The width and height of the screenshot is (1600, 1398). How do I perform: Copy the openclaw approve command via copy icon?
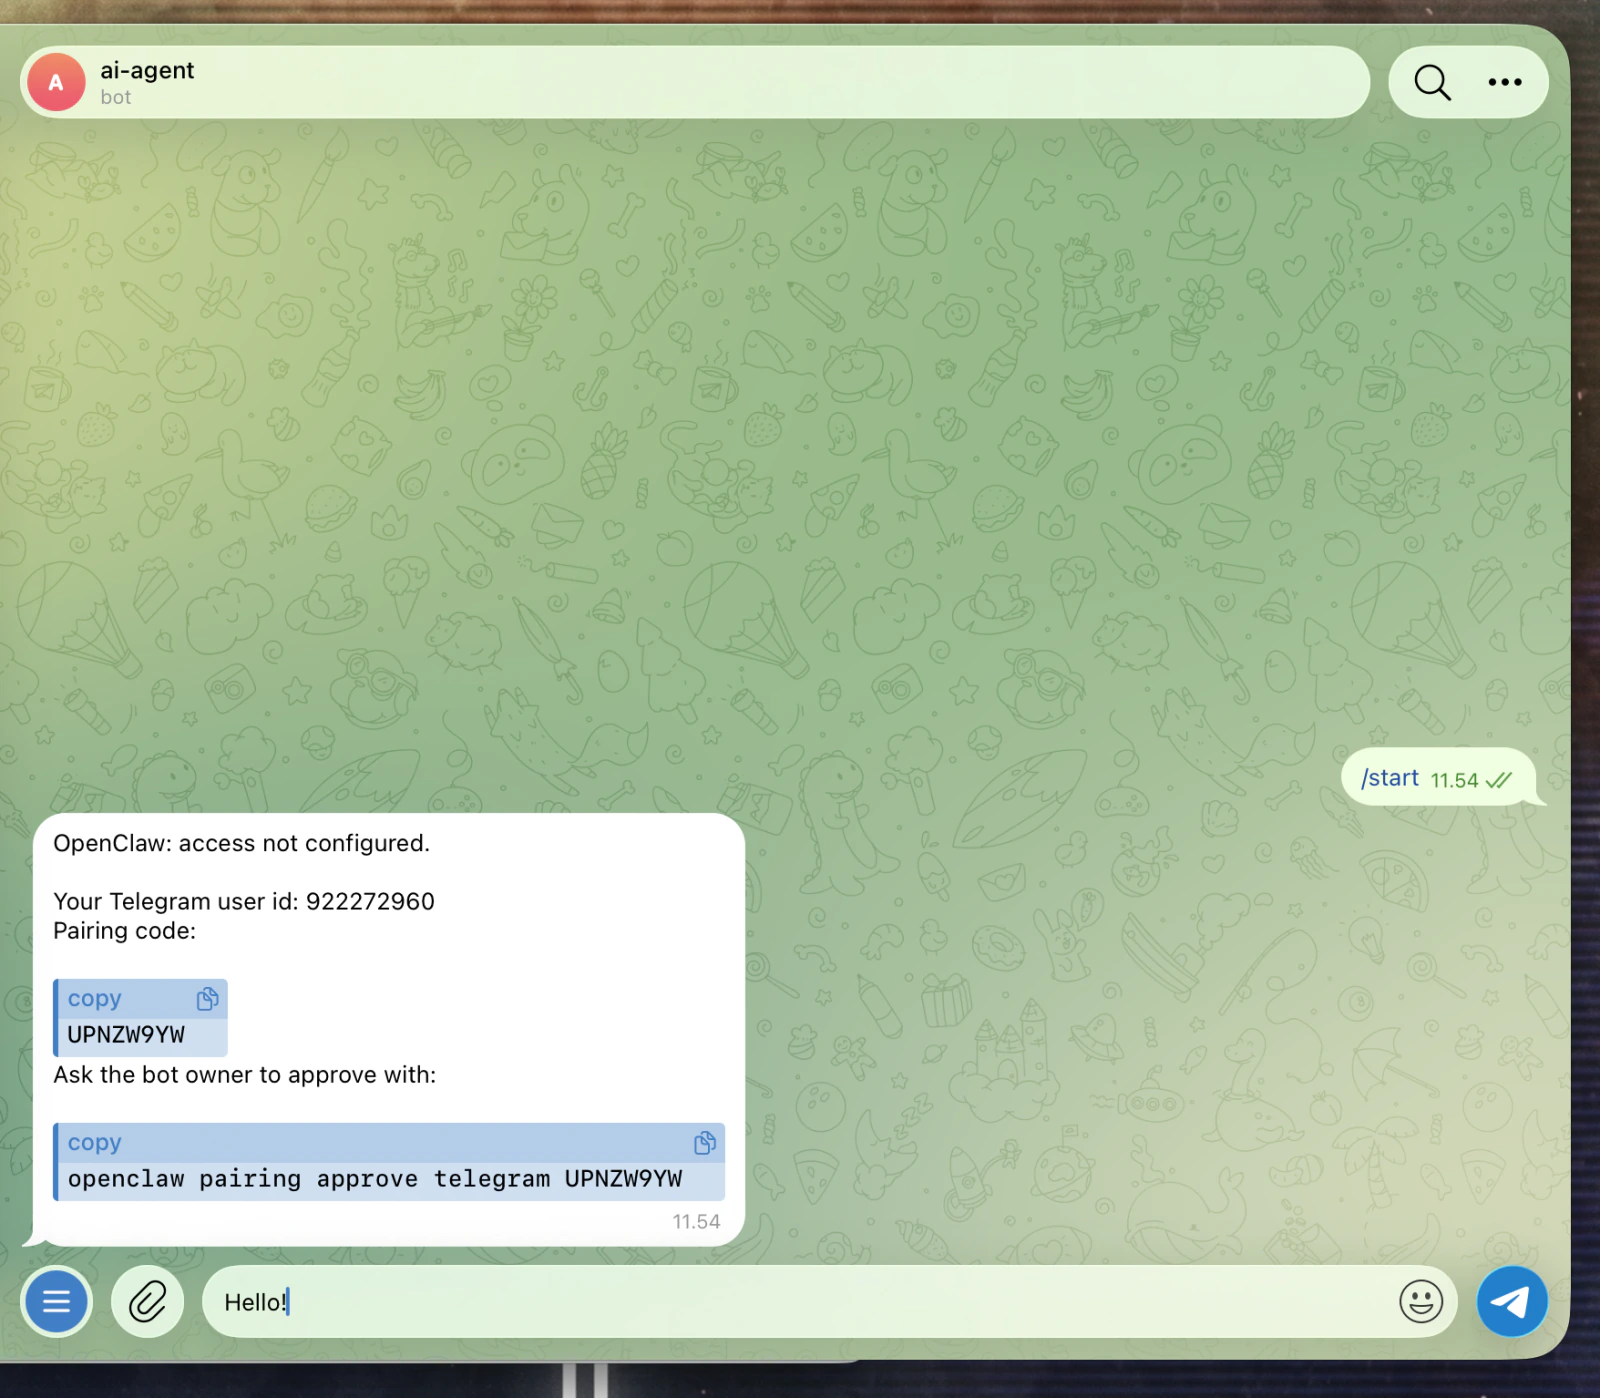(705, 1142)
